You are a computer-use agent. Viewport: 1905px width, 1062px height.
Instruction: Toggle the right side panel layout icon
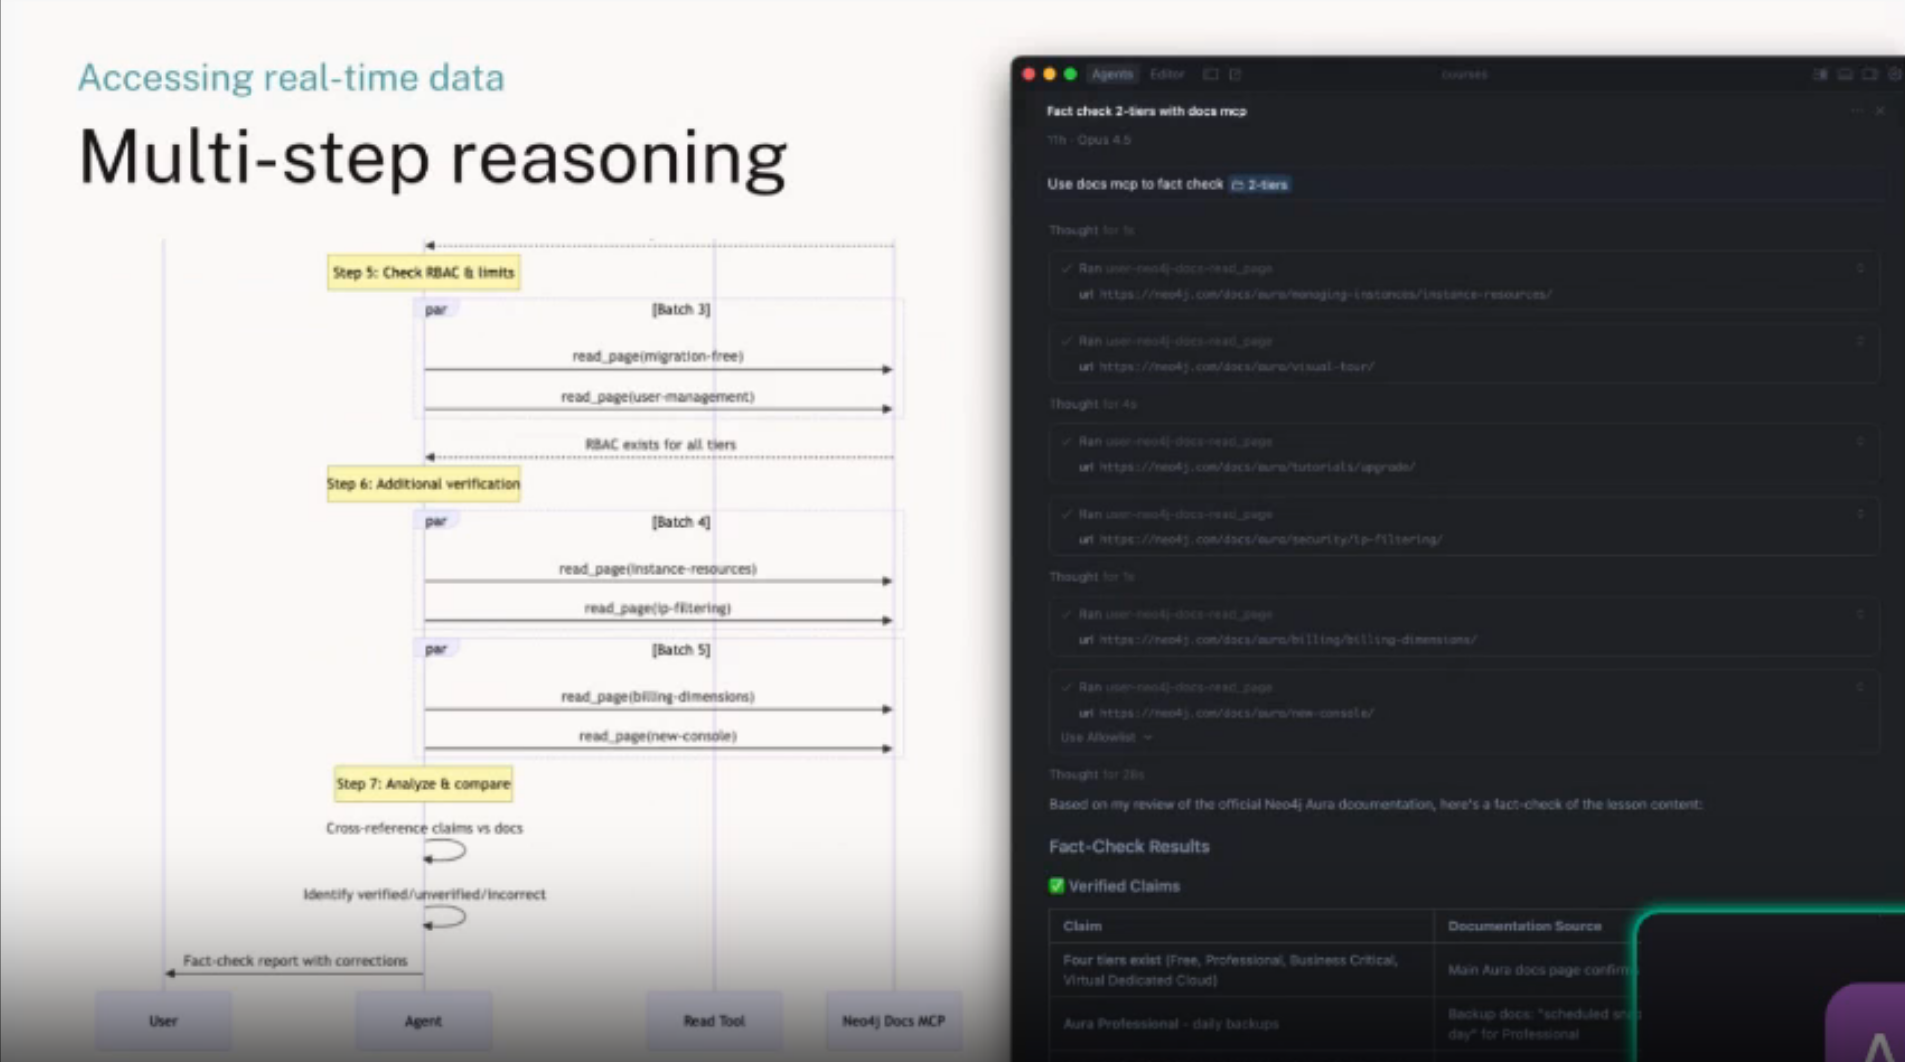(x=1869, y=74)
